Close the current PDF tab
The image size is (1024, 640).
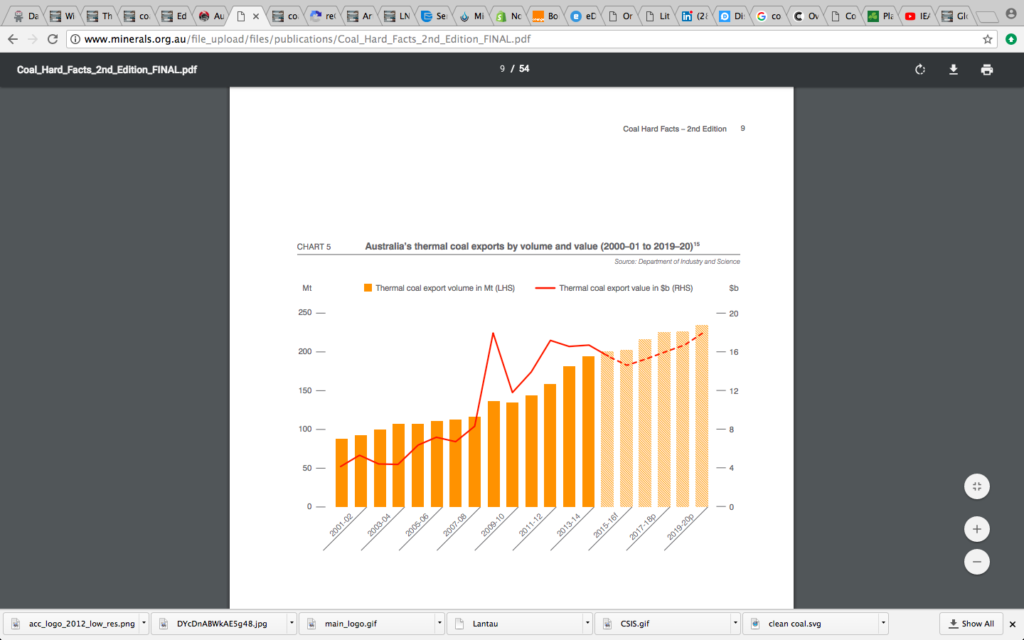click(257, 16)
